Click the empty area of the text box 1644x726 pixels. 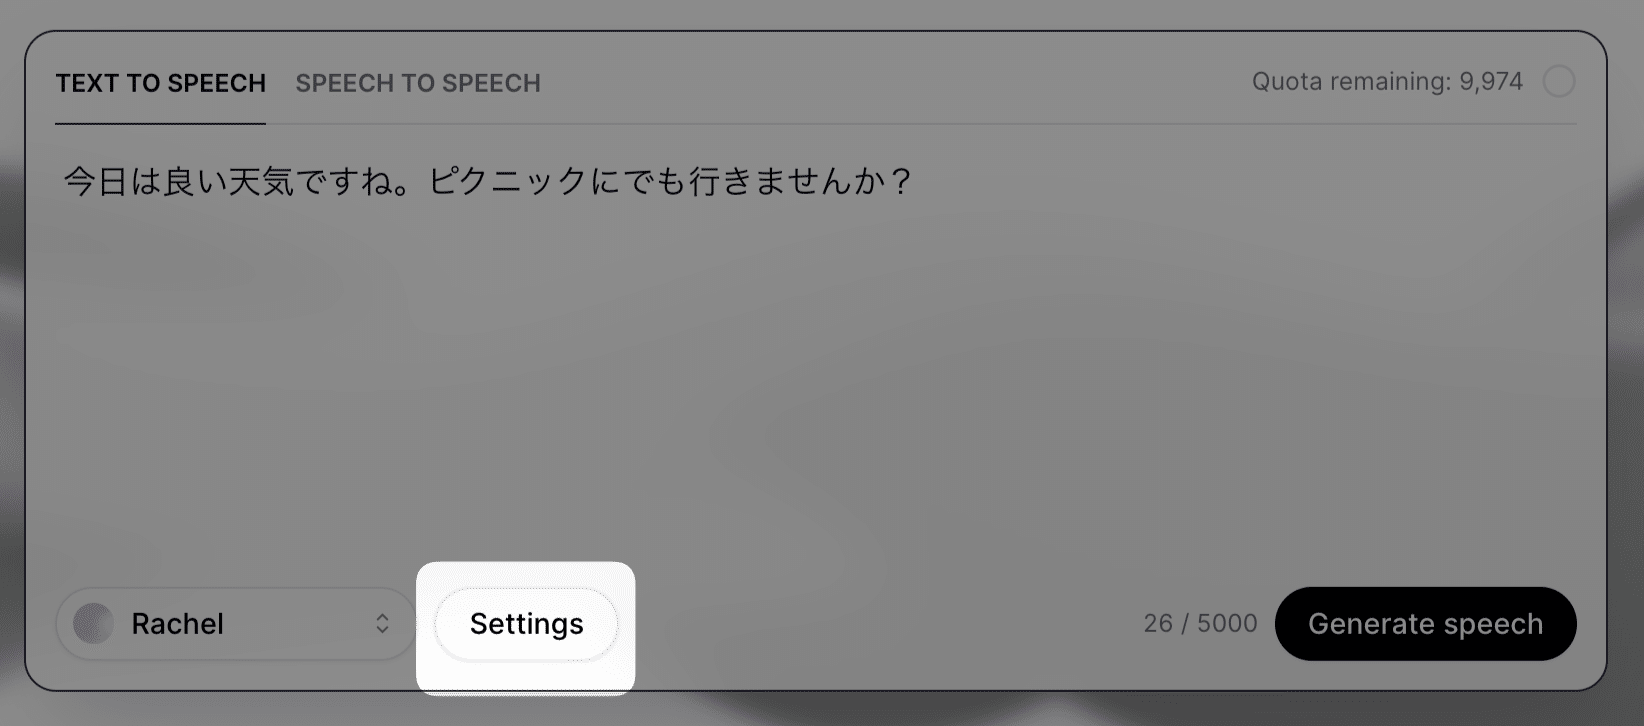[x=800, y=380]
